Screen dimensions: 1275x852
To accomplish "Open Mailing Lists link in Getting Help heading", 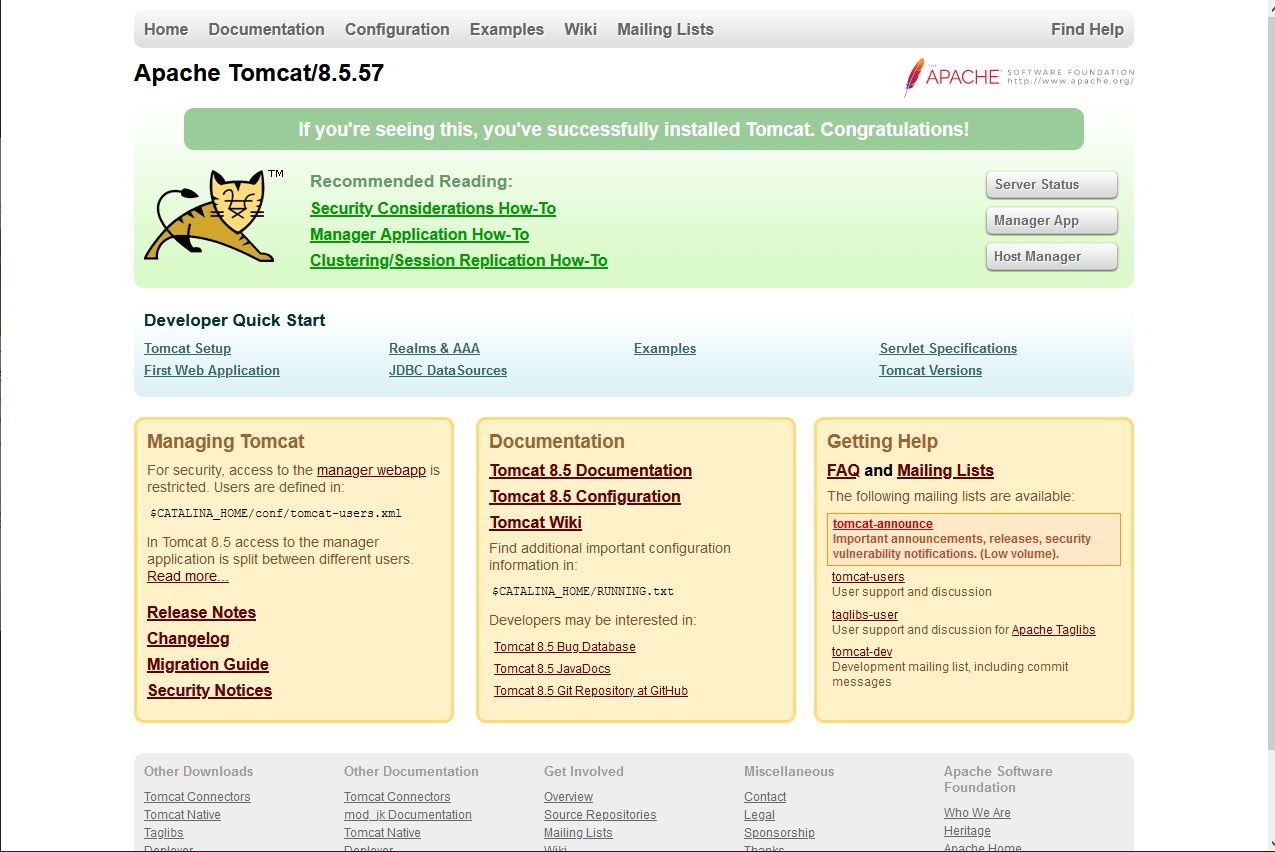I will 945,470.
